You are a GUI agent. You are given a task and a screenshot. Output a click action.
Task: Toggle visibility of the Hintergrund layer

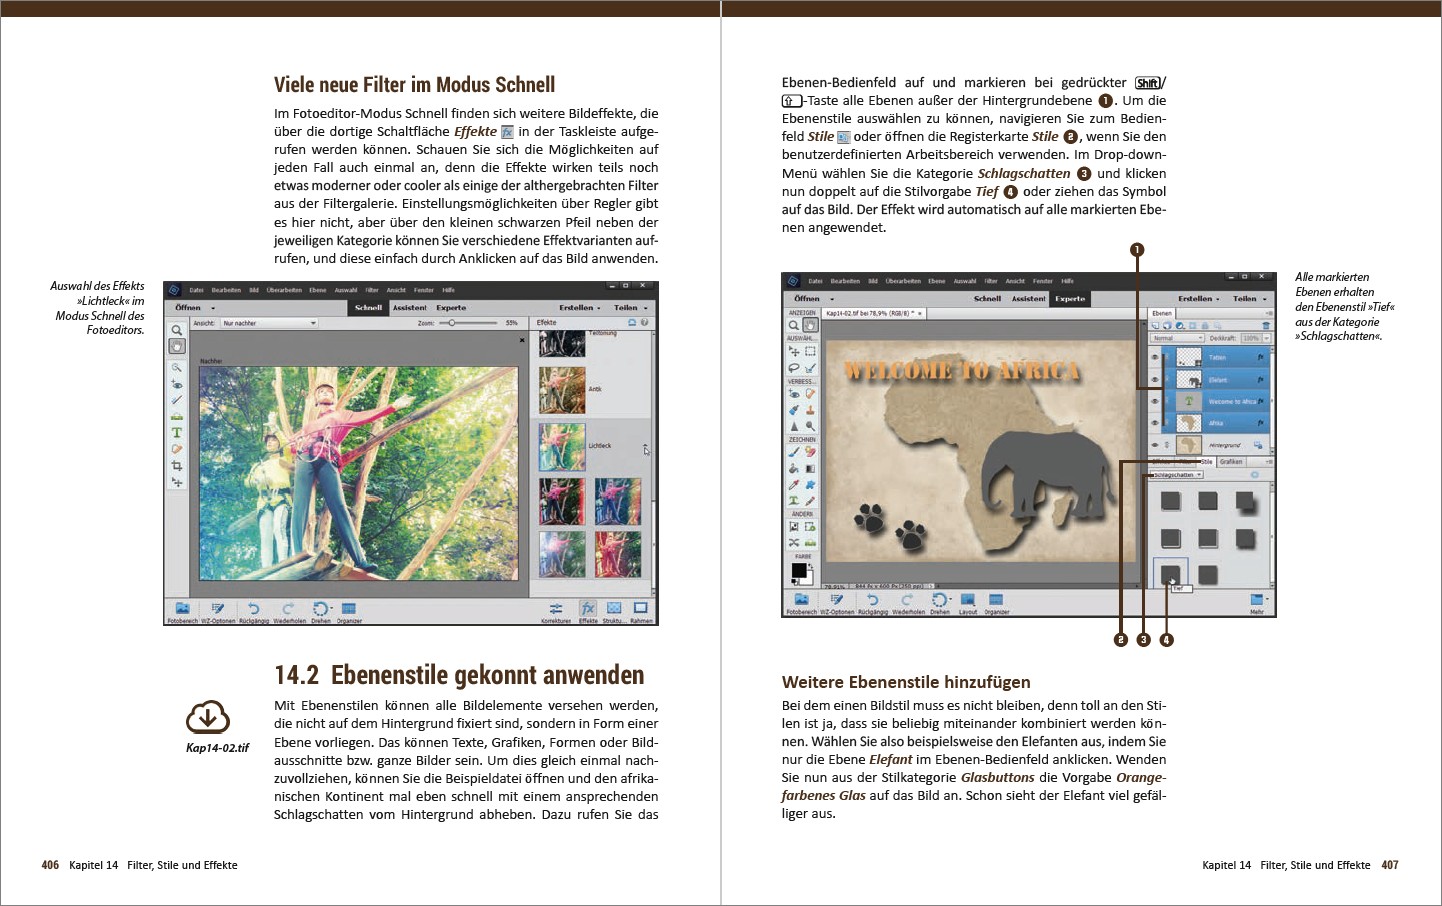coord(1155,445)
